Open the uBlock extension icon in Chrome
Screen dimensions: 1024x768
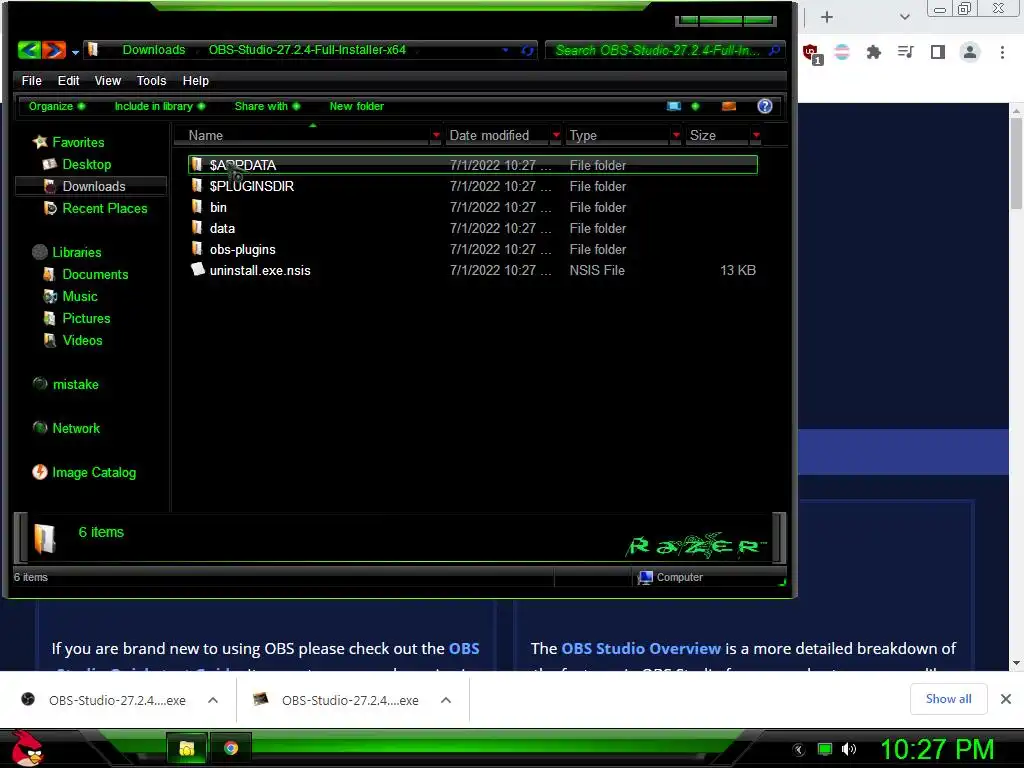(x=812, y=53)
